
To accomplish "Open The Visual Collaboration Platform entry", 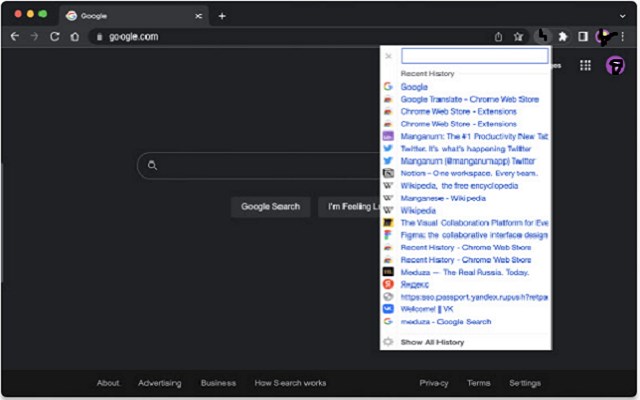I will [x=474, y=223].
